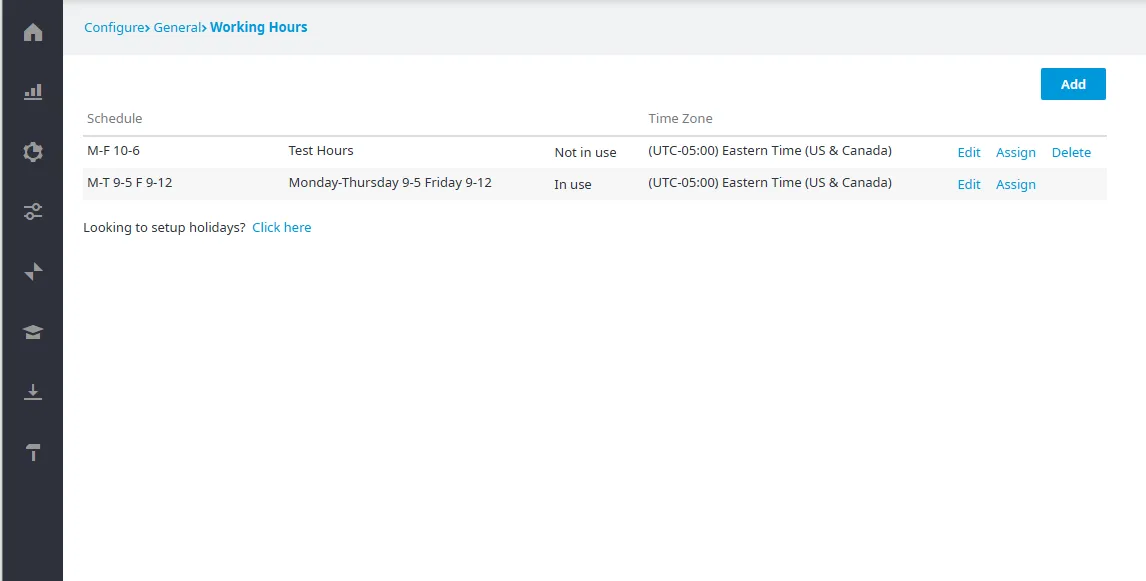Open the bar chart icon in sidebar
The width and height of the screenshot is (1146, 581).
pos(33,92)
